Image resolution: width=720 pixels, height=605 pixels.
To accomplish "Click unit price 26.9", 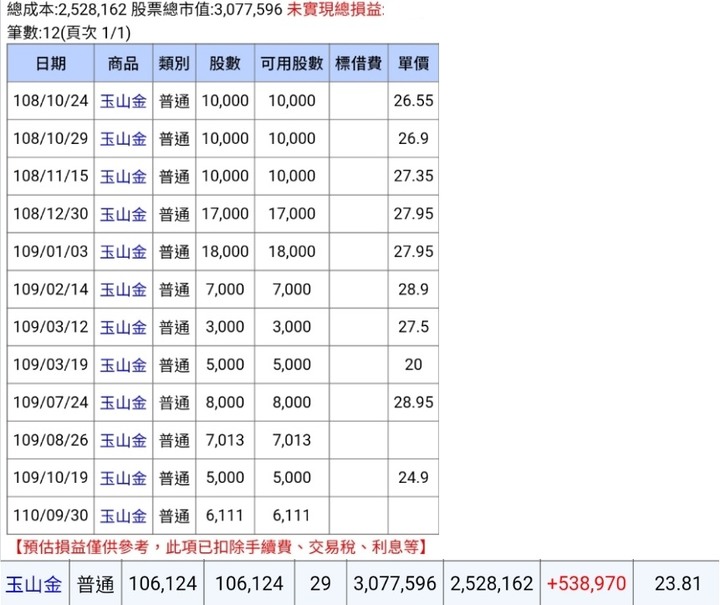I will (413, 138).
